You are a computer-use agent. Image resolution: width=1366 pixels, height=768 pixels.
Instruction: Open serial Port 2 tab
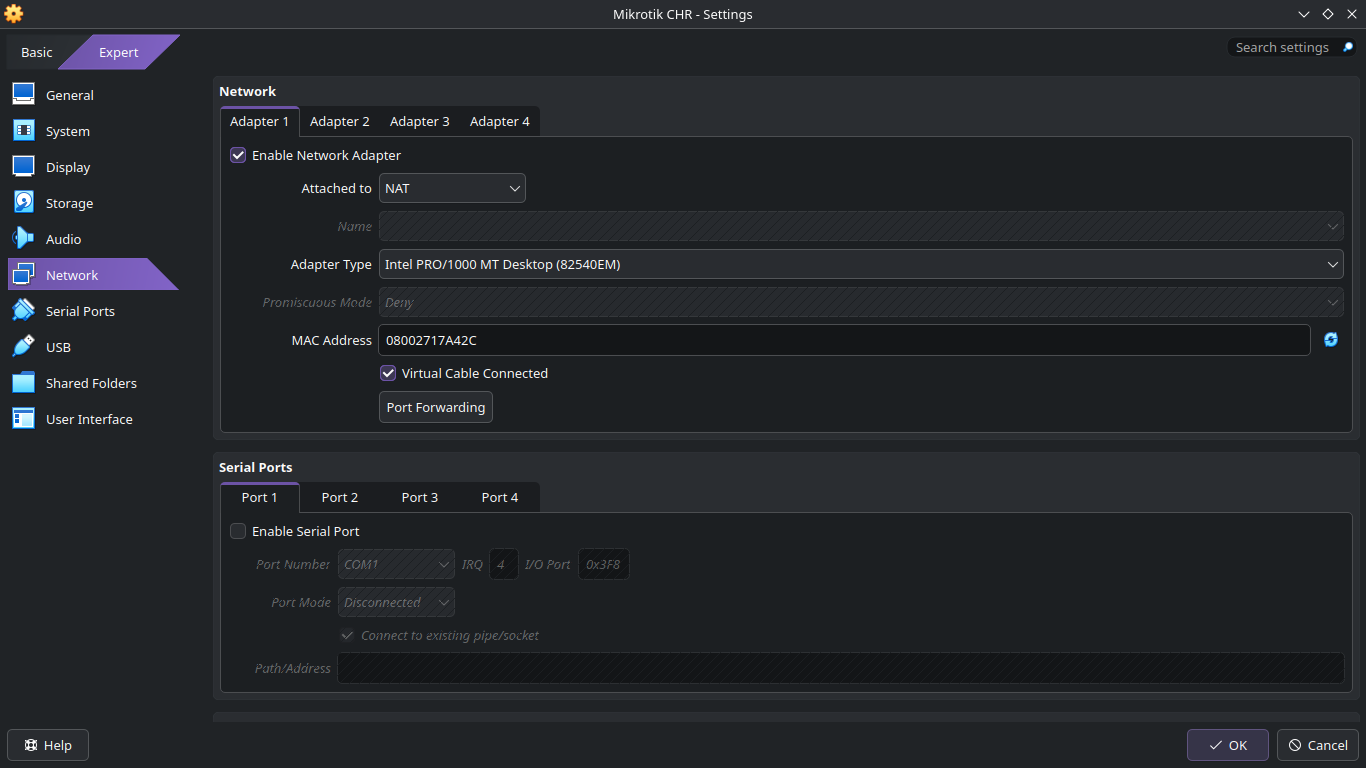tap(340, 497)
